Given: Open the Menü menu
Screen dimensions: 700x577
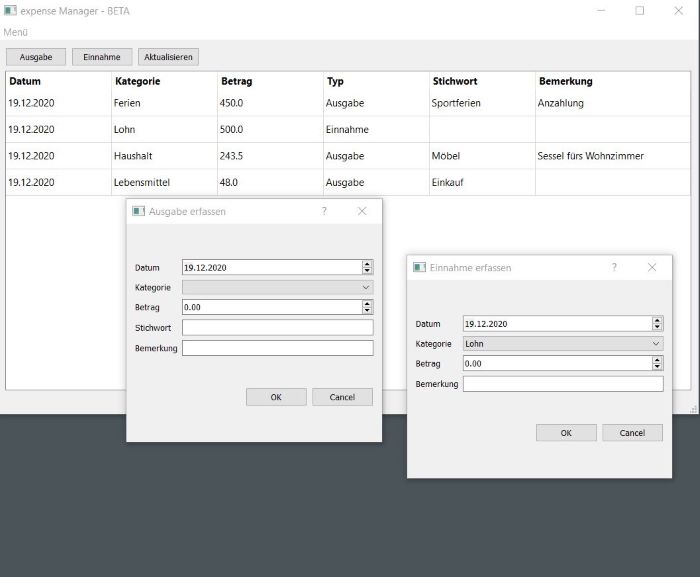Looking at the screenshot, I should click(x=16, y=32).
